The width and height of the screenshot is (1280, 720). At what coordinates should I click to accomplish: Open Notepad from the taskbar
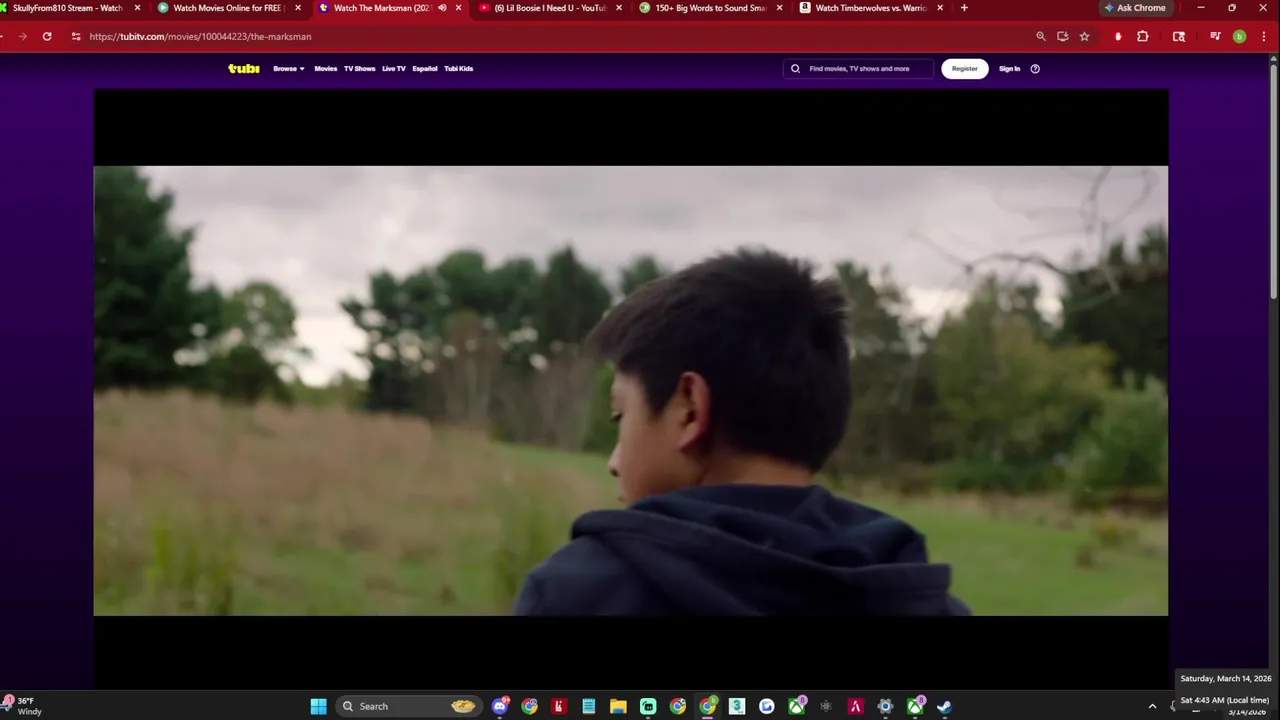pyautogui.click(x=589, y=706)
